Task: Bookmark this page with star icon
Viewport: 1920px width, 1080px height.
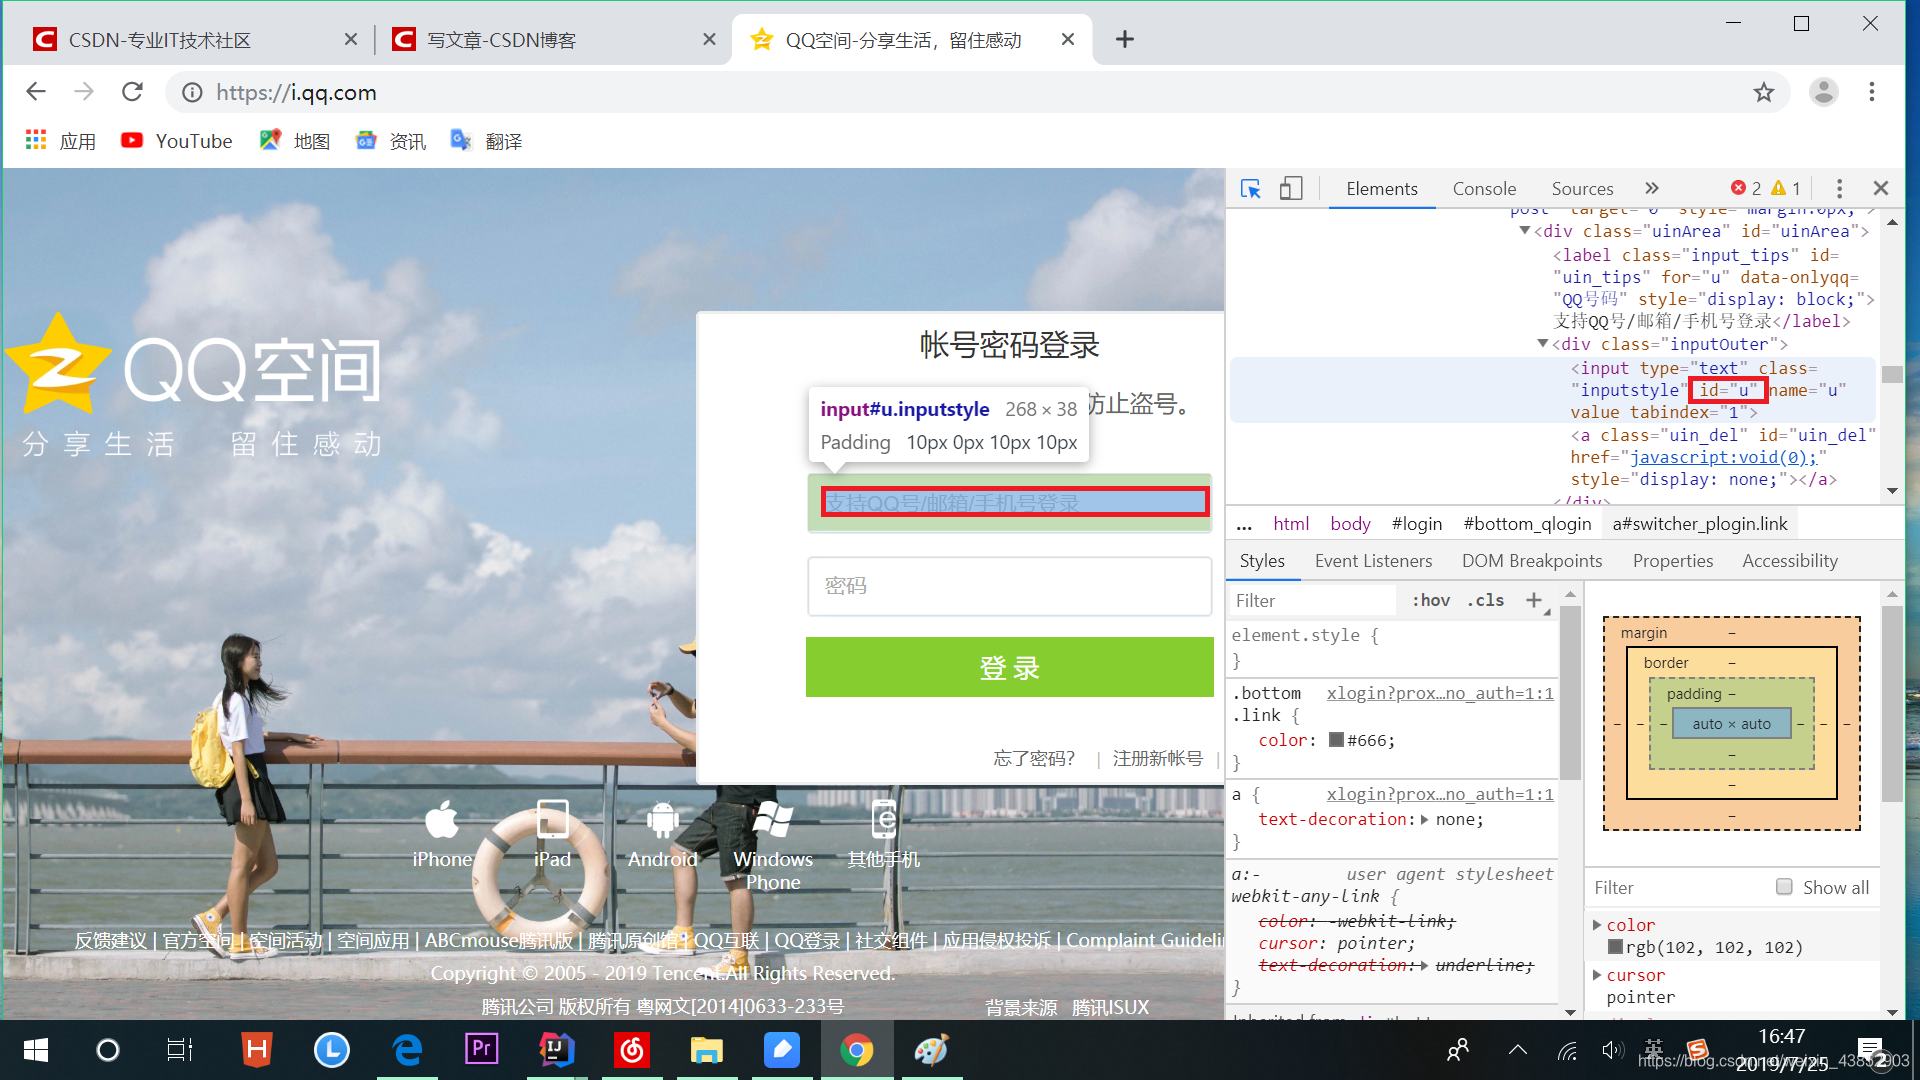Action: (x=1763, y=93)
